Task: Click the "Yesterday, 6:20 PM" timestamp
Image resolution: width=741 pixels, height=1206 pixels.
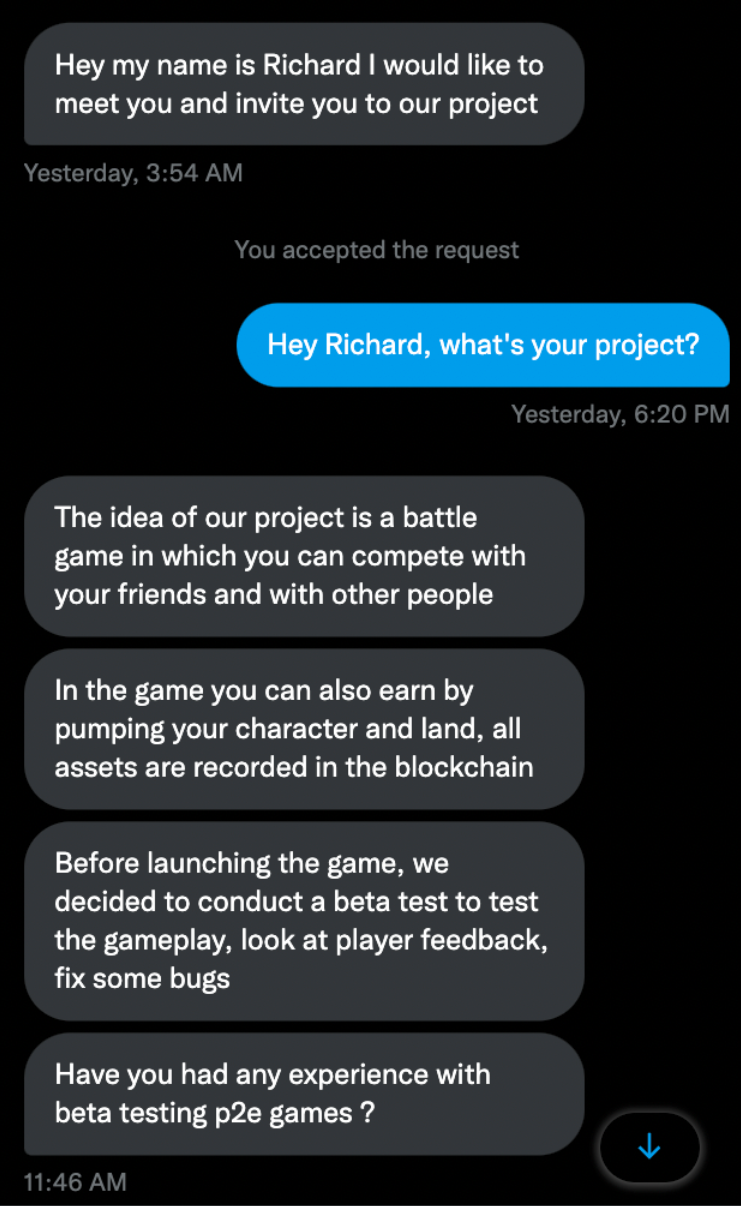Action: pos(620,414)
